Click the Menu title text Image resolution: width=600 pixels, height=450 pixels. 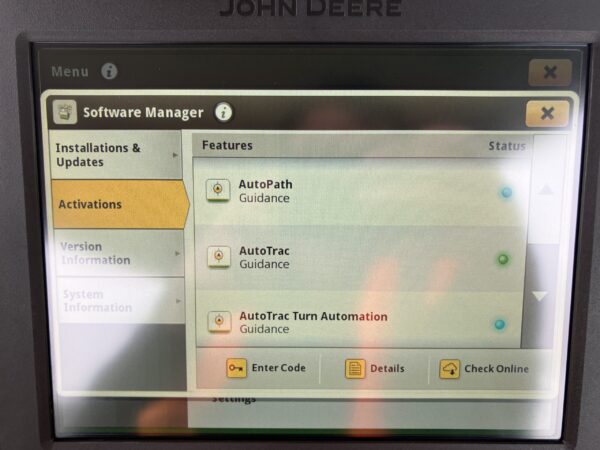pyautogui.click(x=70, y=72)
